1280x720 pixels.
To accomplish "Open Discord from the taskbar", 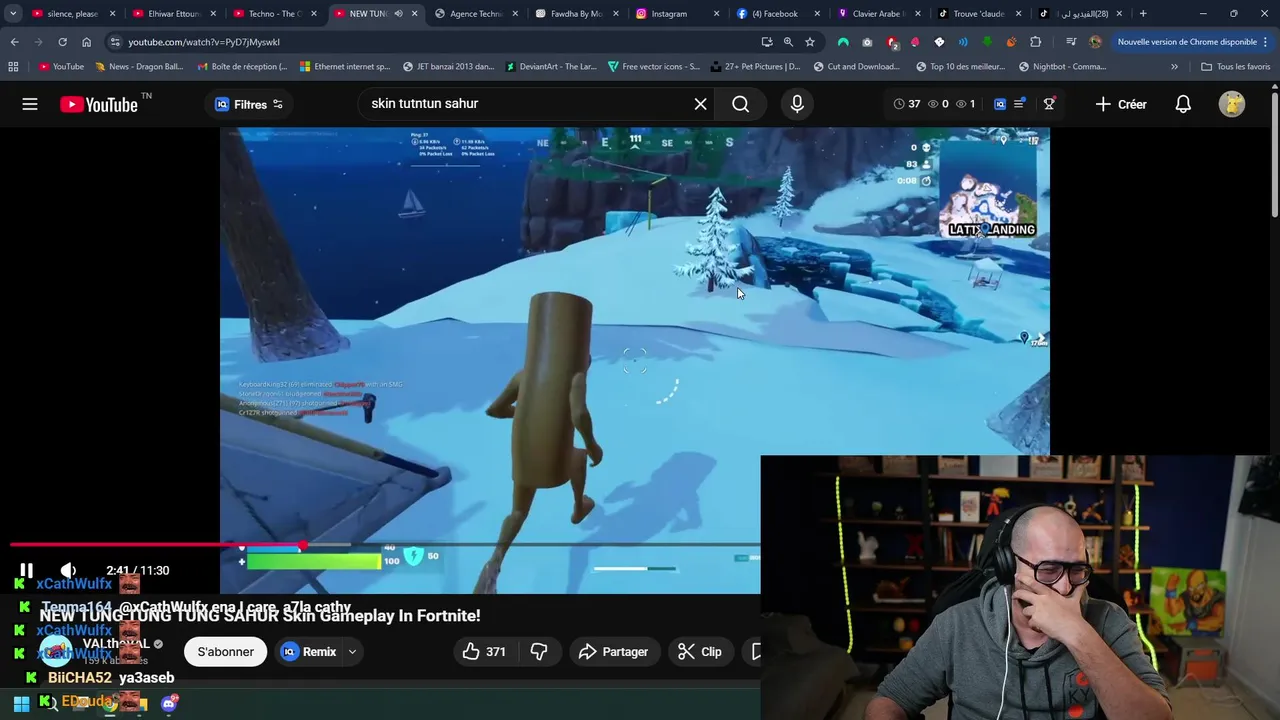I will (169, 703).
